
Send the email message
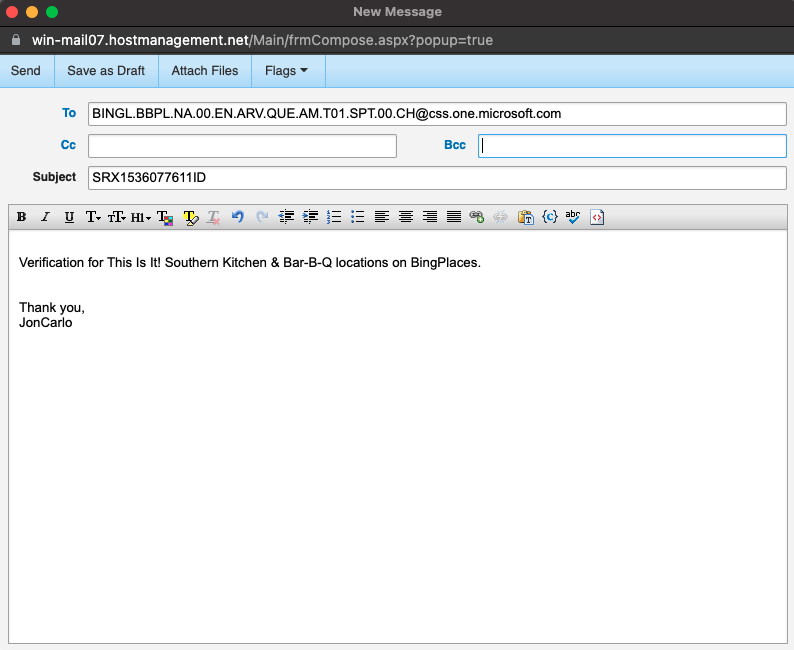[x=26, y=70]
